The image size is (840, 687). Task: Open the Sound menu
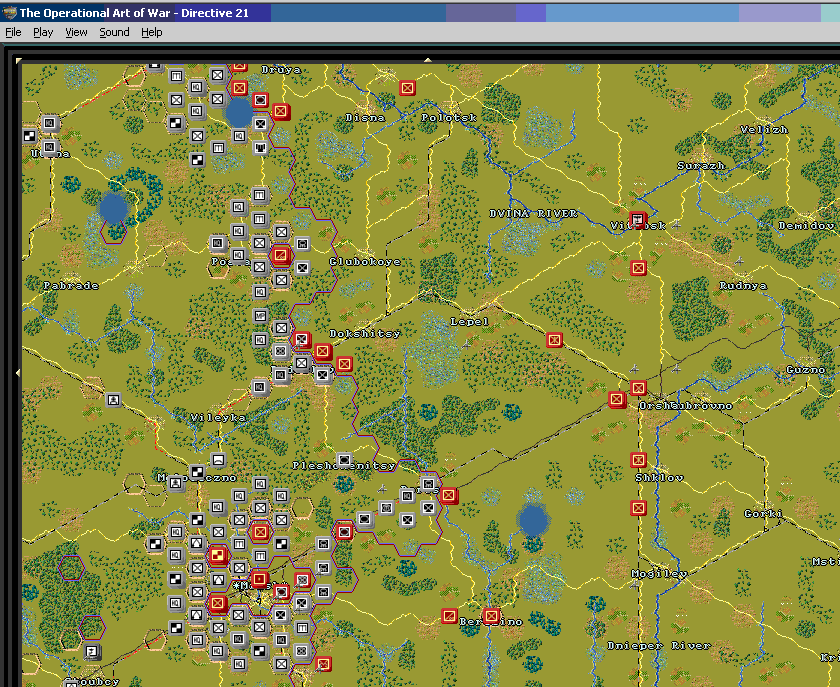click(114, 32)
